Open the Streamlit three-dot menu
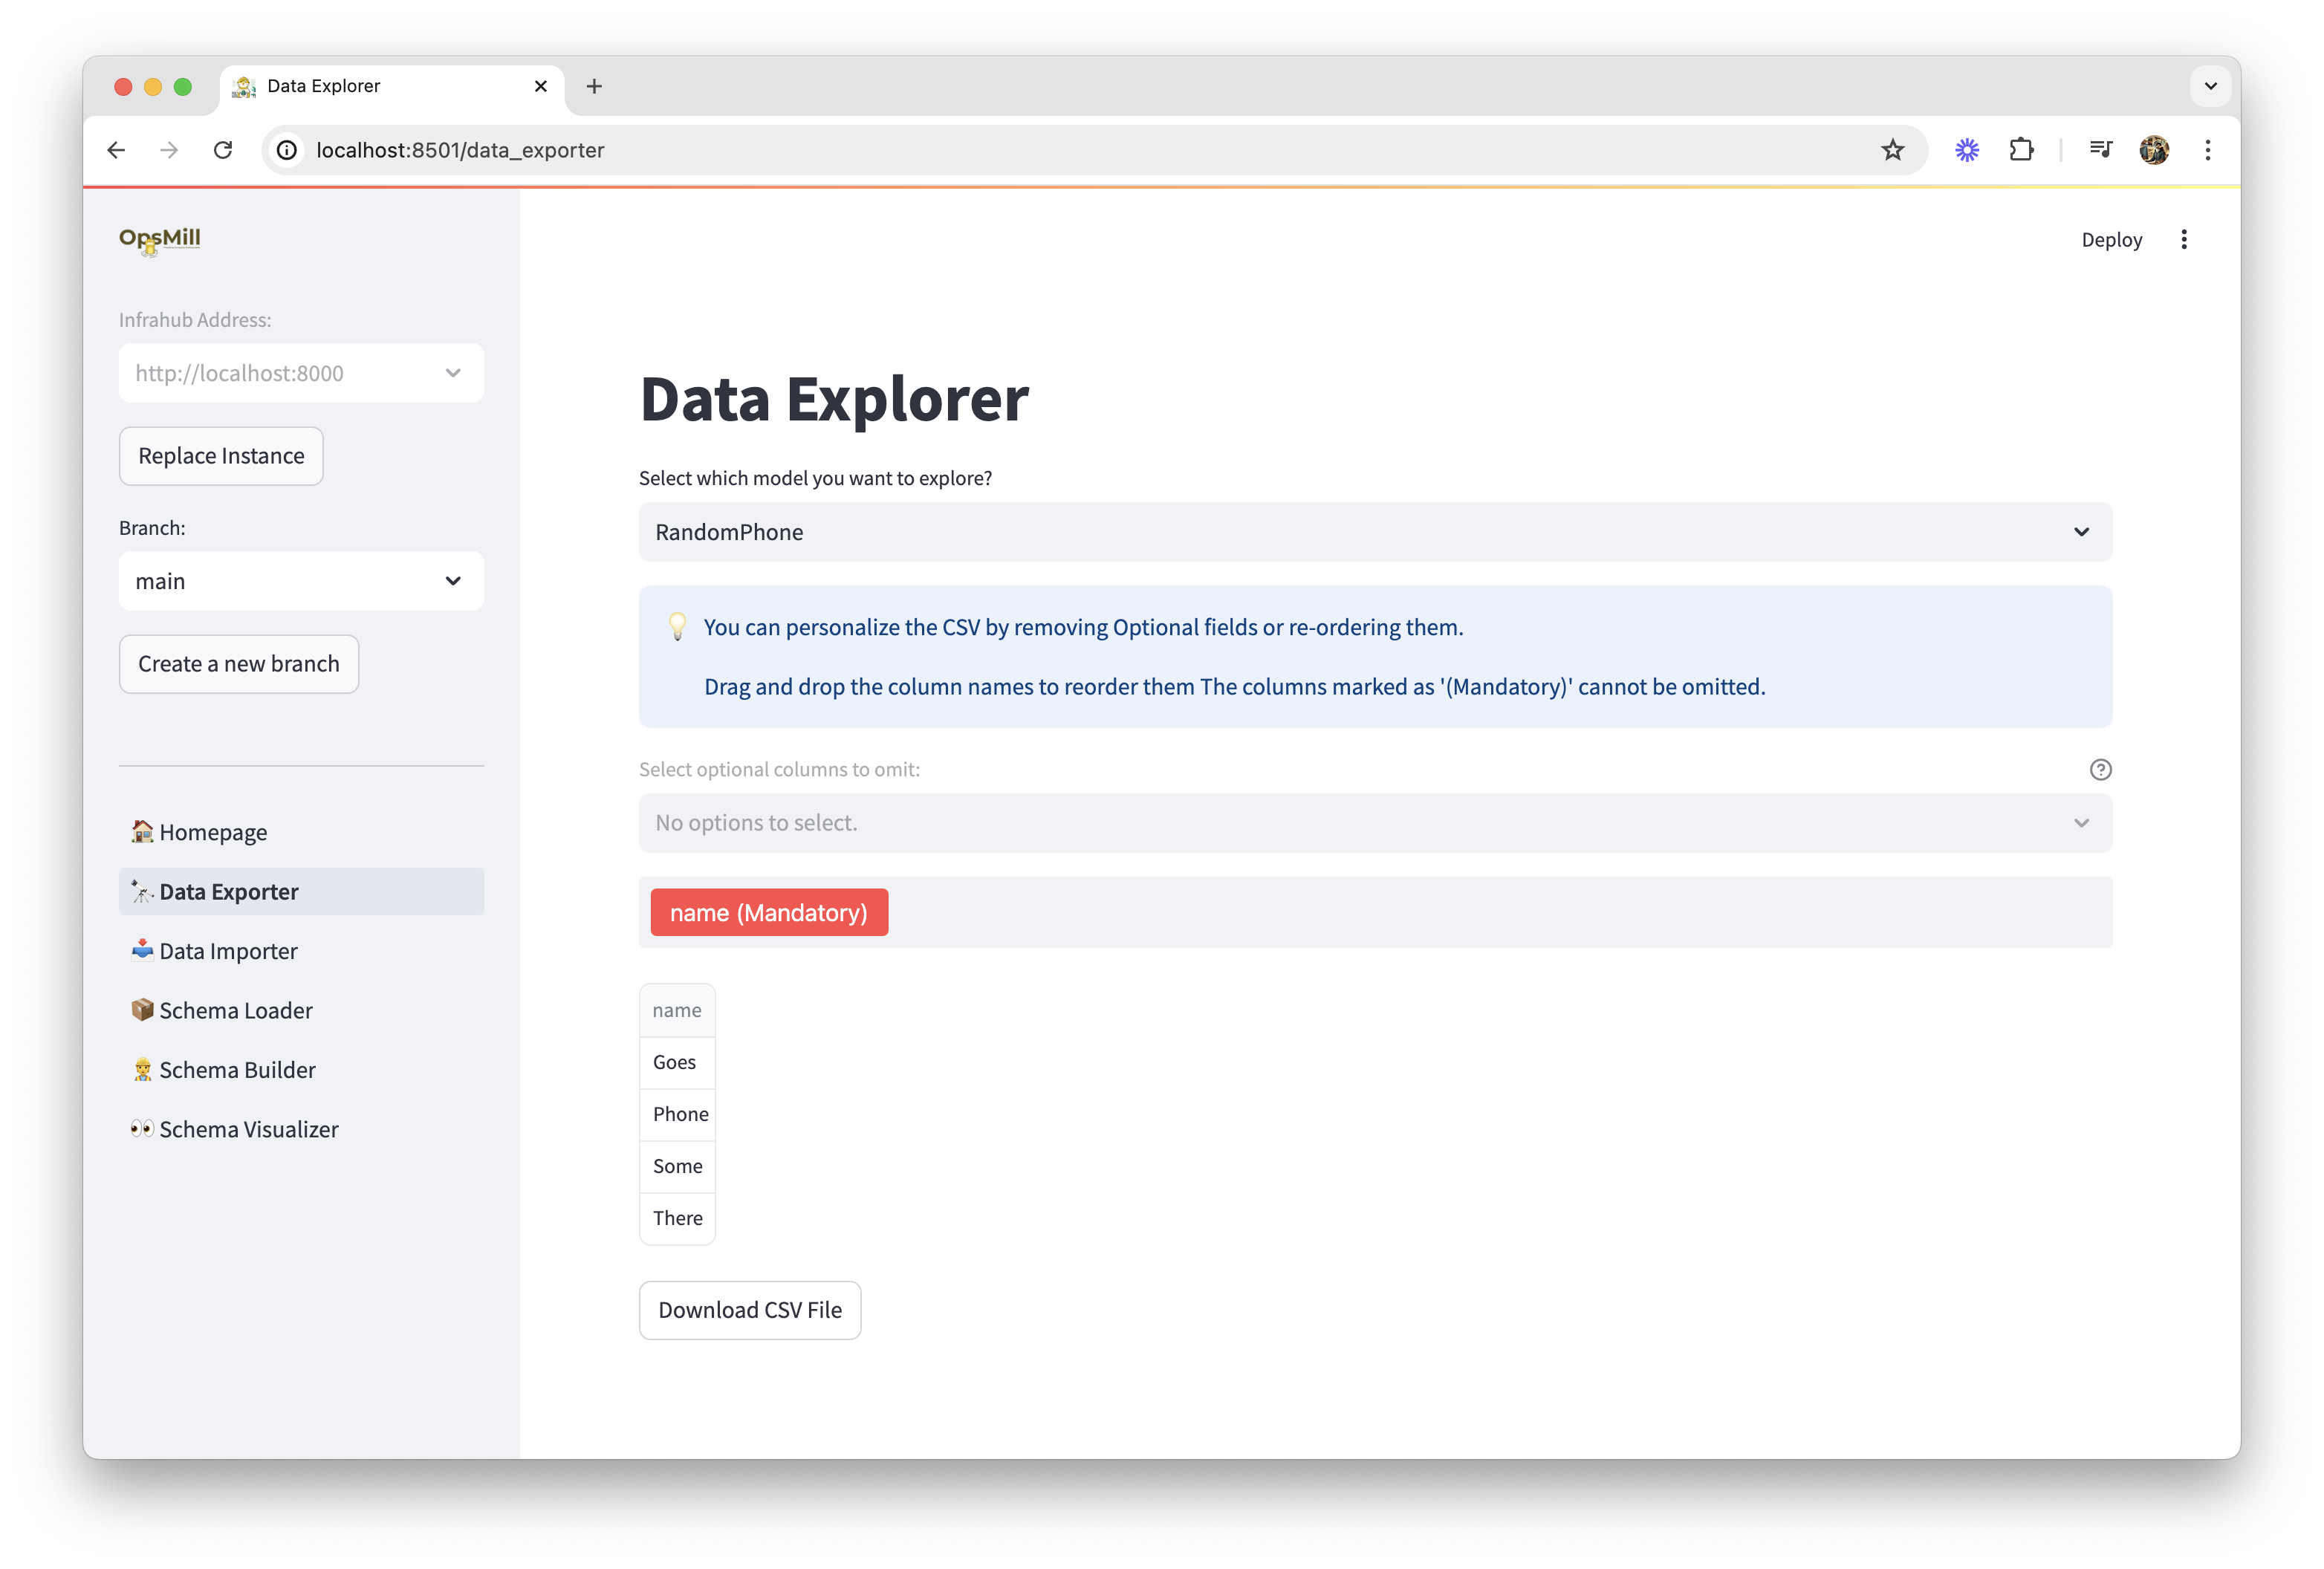The height and width of the screenshot is (1569, 2324). point(2184,239)
